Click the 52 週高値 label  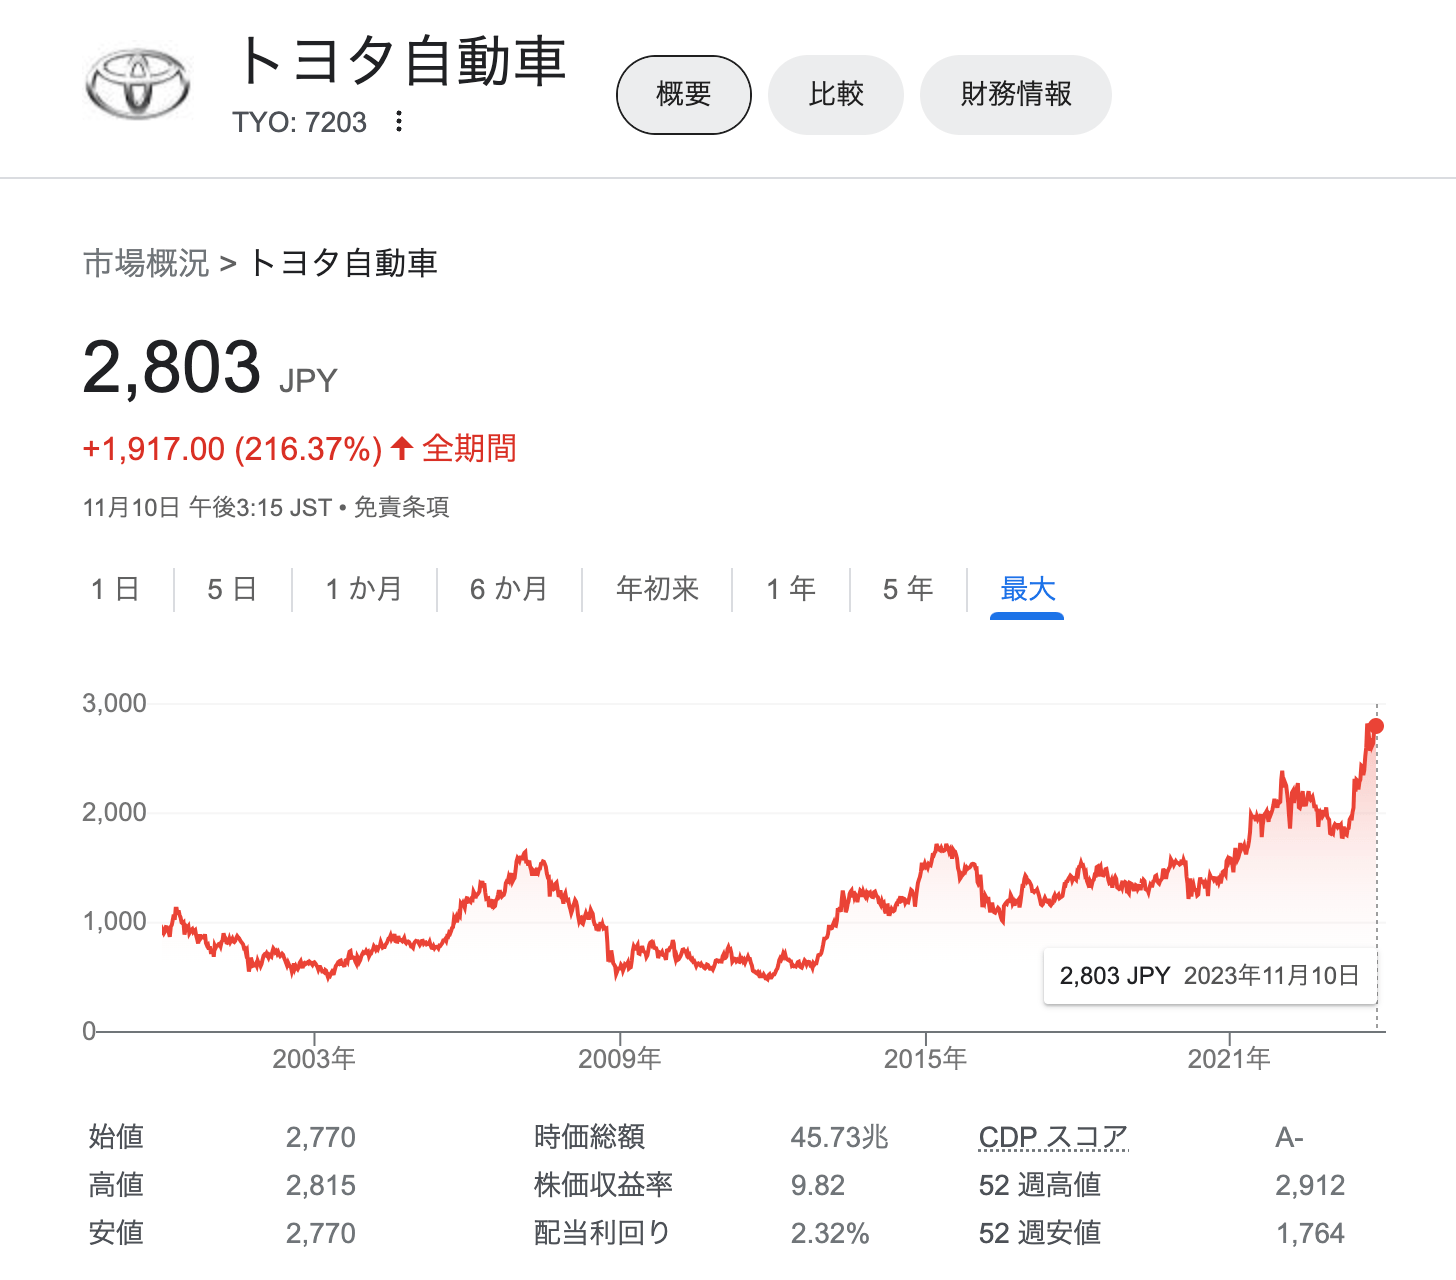point(1040,1185)
